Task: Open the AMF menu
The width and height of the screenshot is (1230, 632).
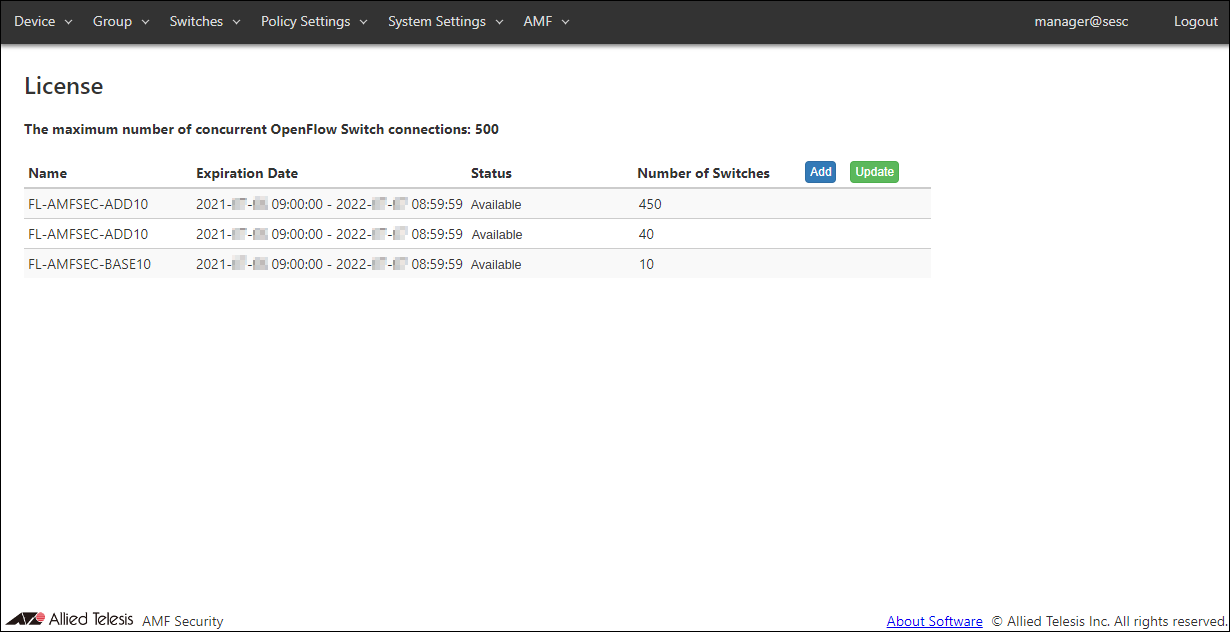Action: click(x=546, y=21)
